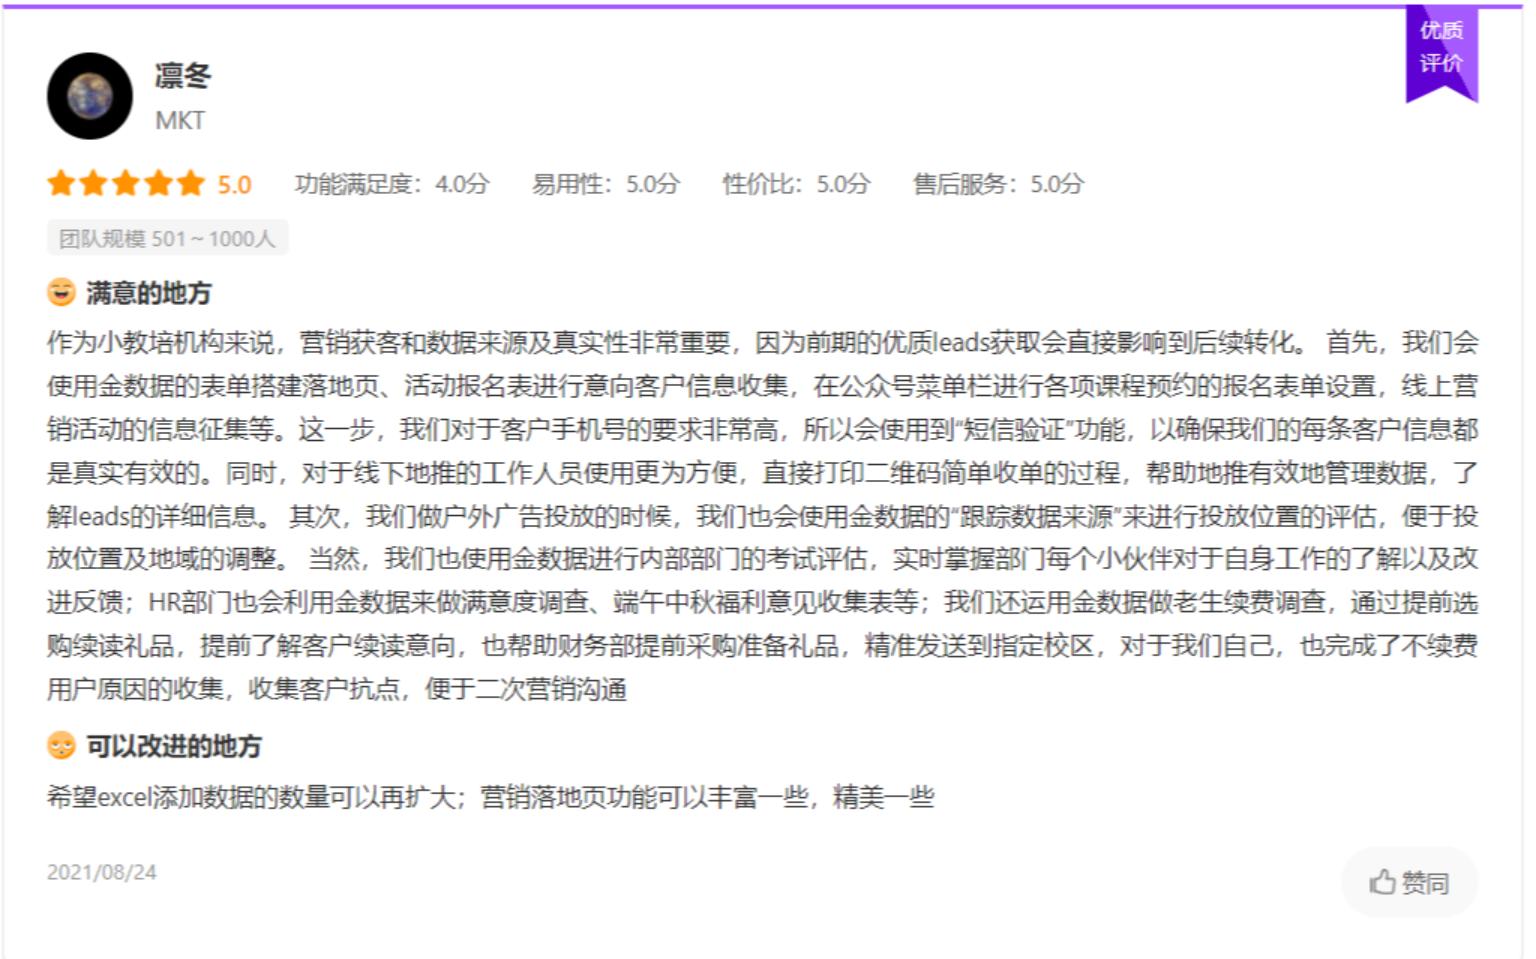Image resolution: width=1536 pixels, height=959 pixels.
Task: Click the middle star in the star rating
Action: pos(127,184)
